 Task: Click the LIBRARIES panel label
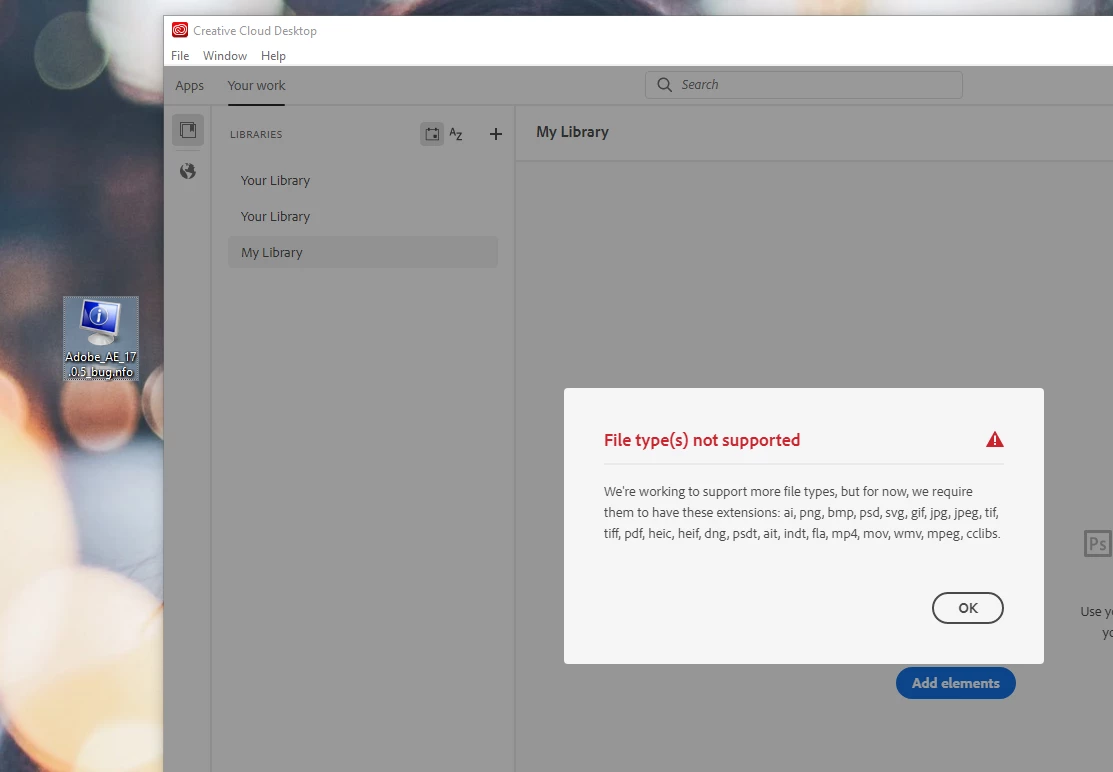click(x=256, y=134)
